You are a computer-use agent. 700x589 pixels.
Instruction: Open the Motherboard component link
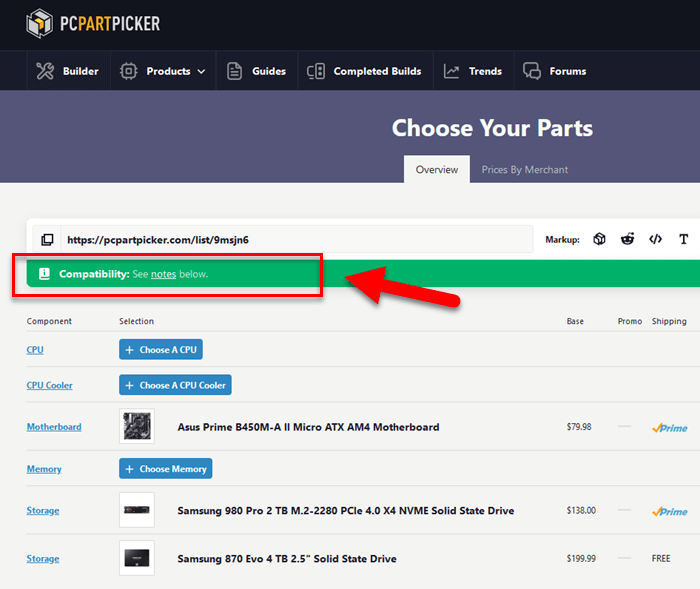(x=54, y=427)
